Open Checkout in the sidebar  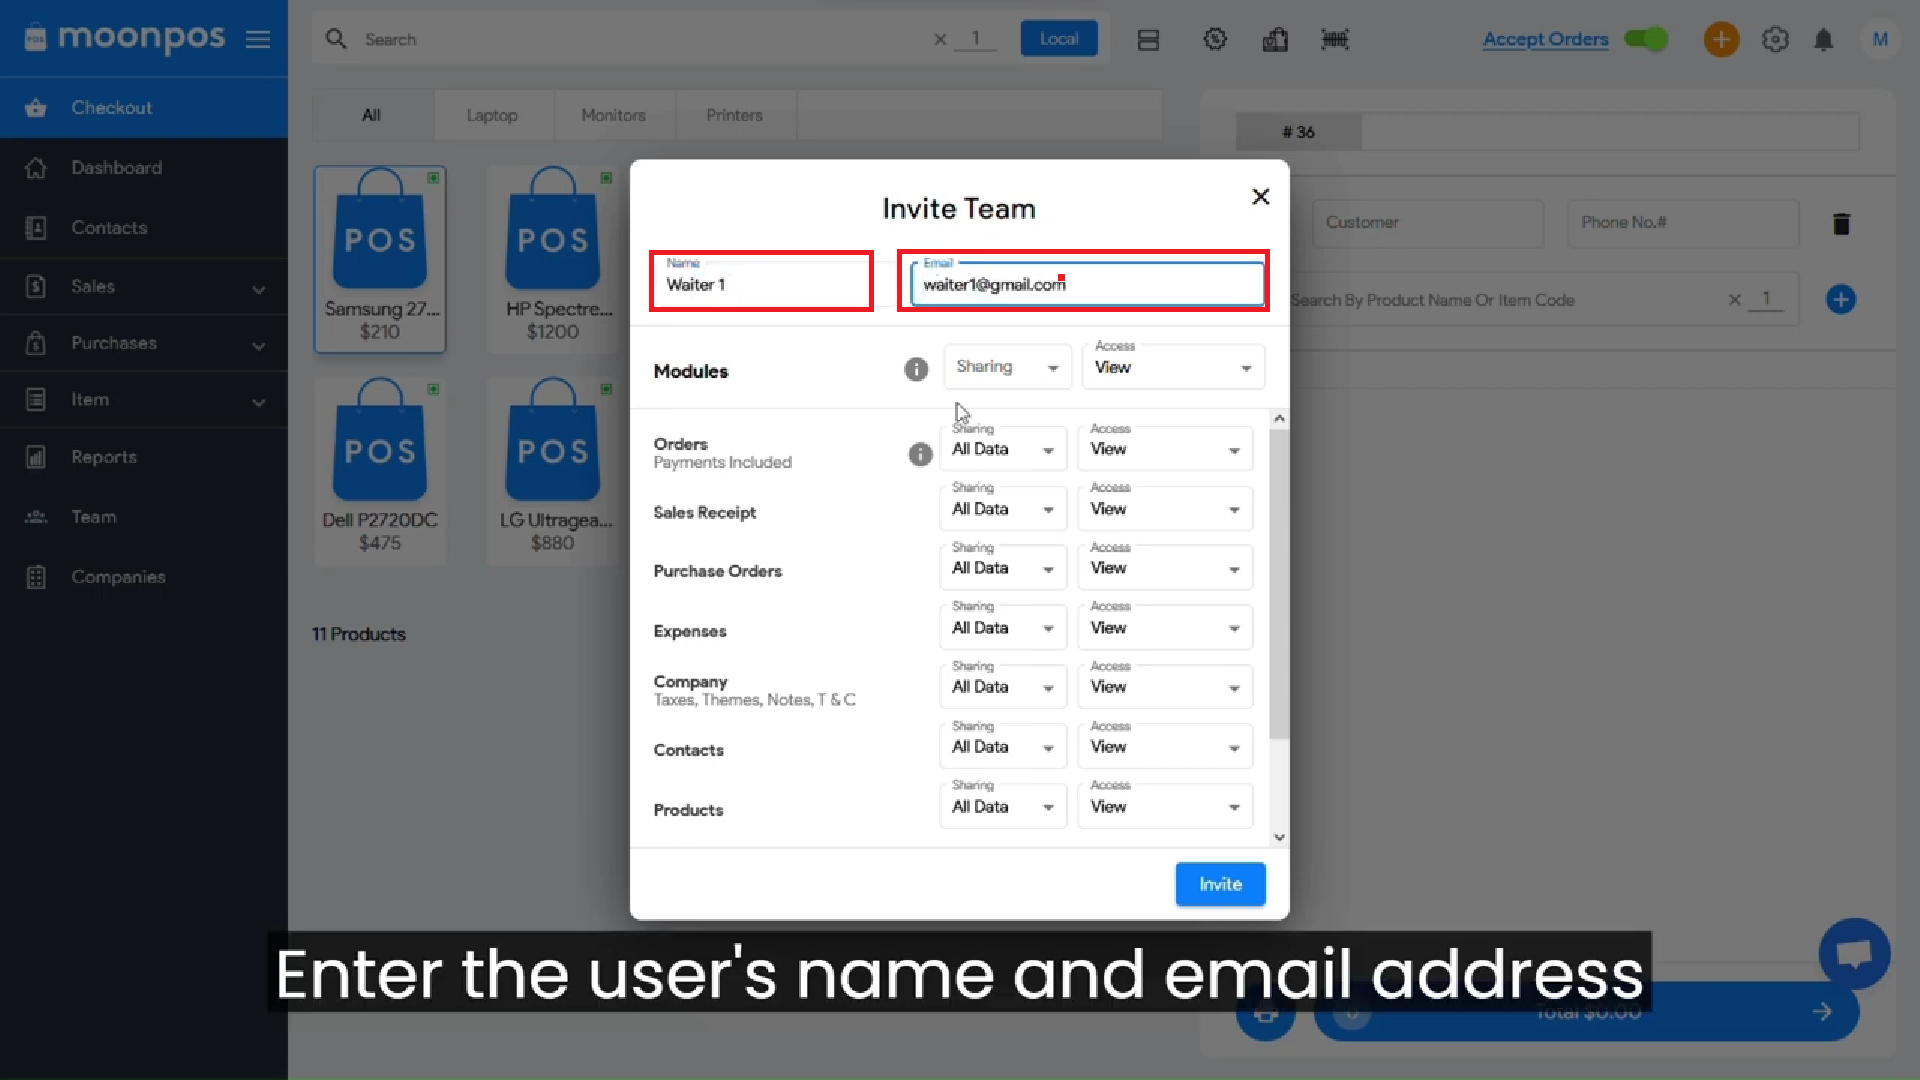click(144, 108)
